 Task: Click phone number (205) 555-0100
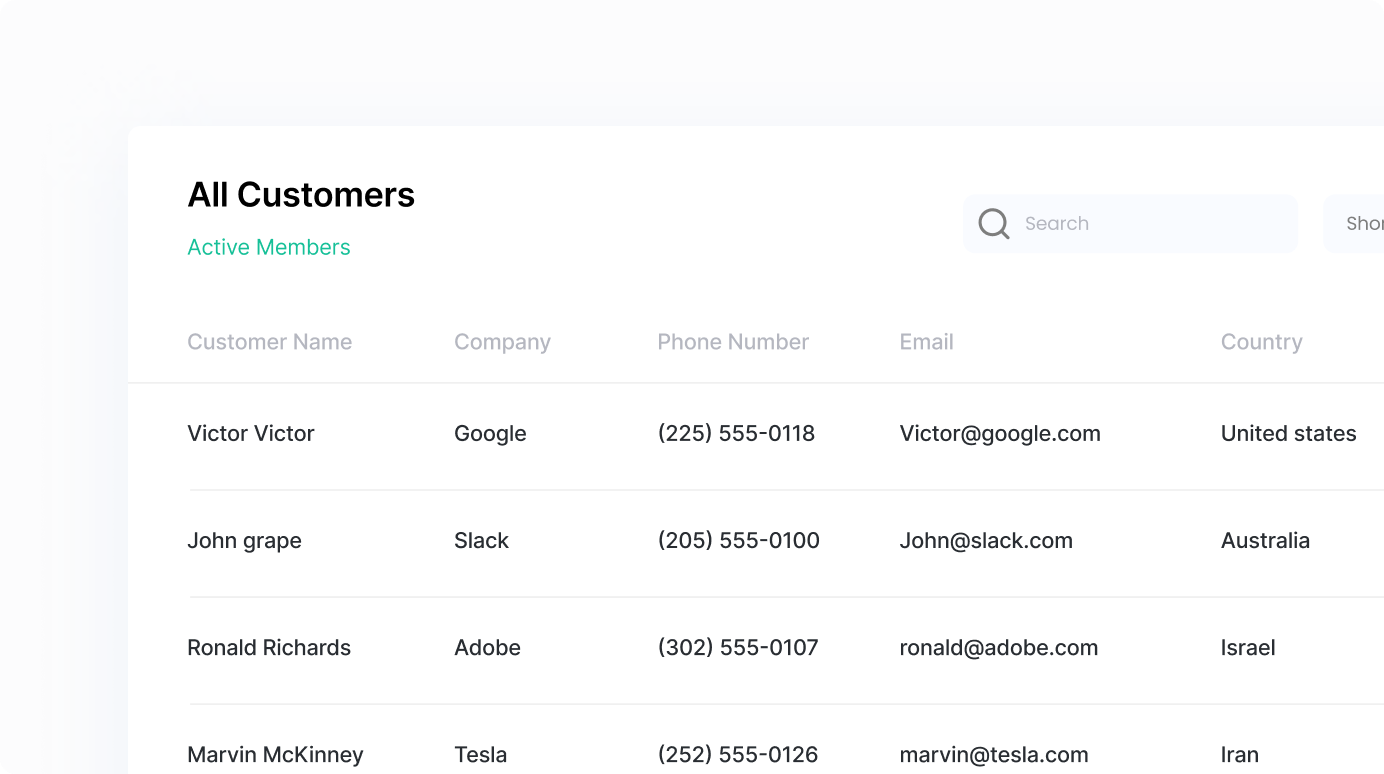pyautogui.click(x=738, y=540)
